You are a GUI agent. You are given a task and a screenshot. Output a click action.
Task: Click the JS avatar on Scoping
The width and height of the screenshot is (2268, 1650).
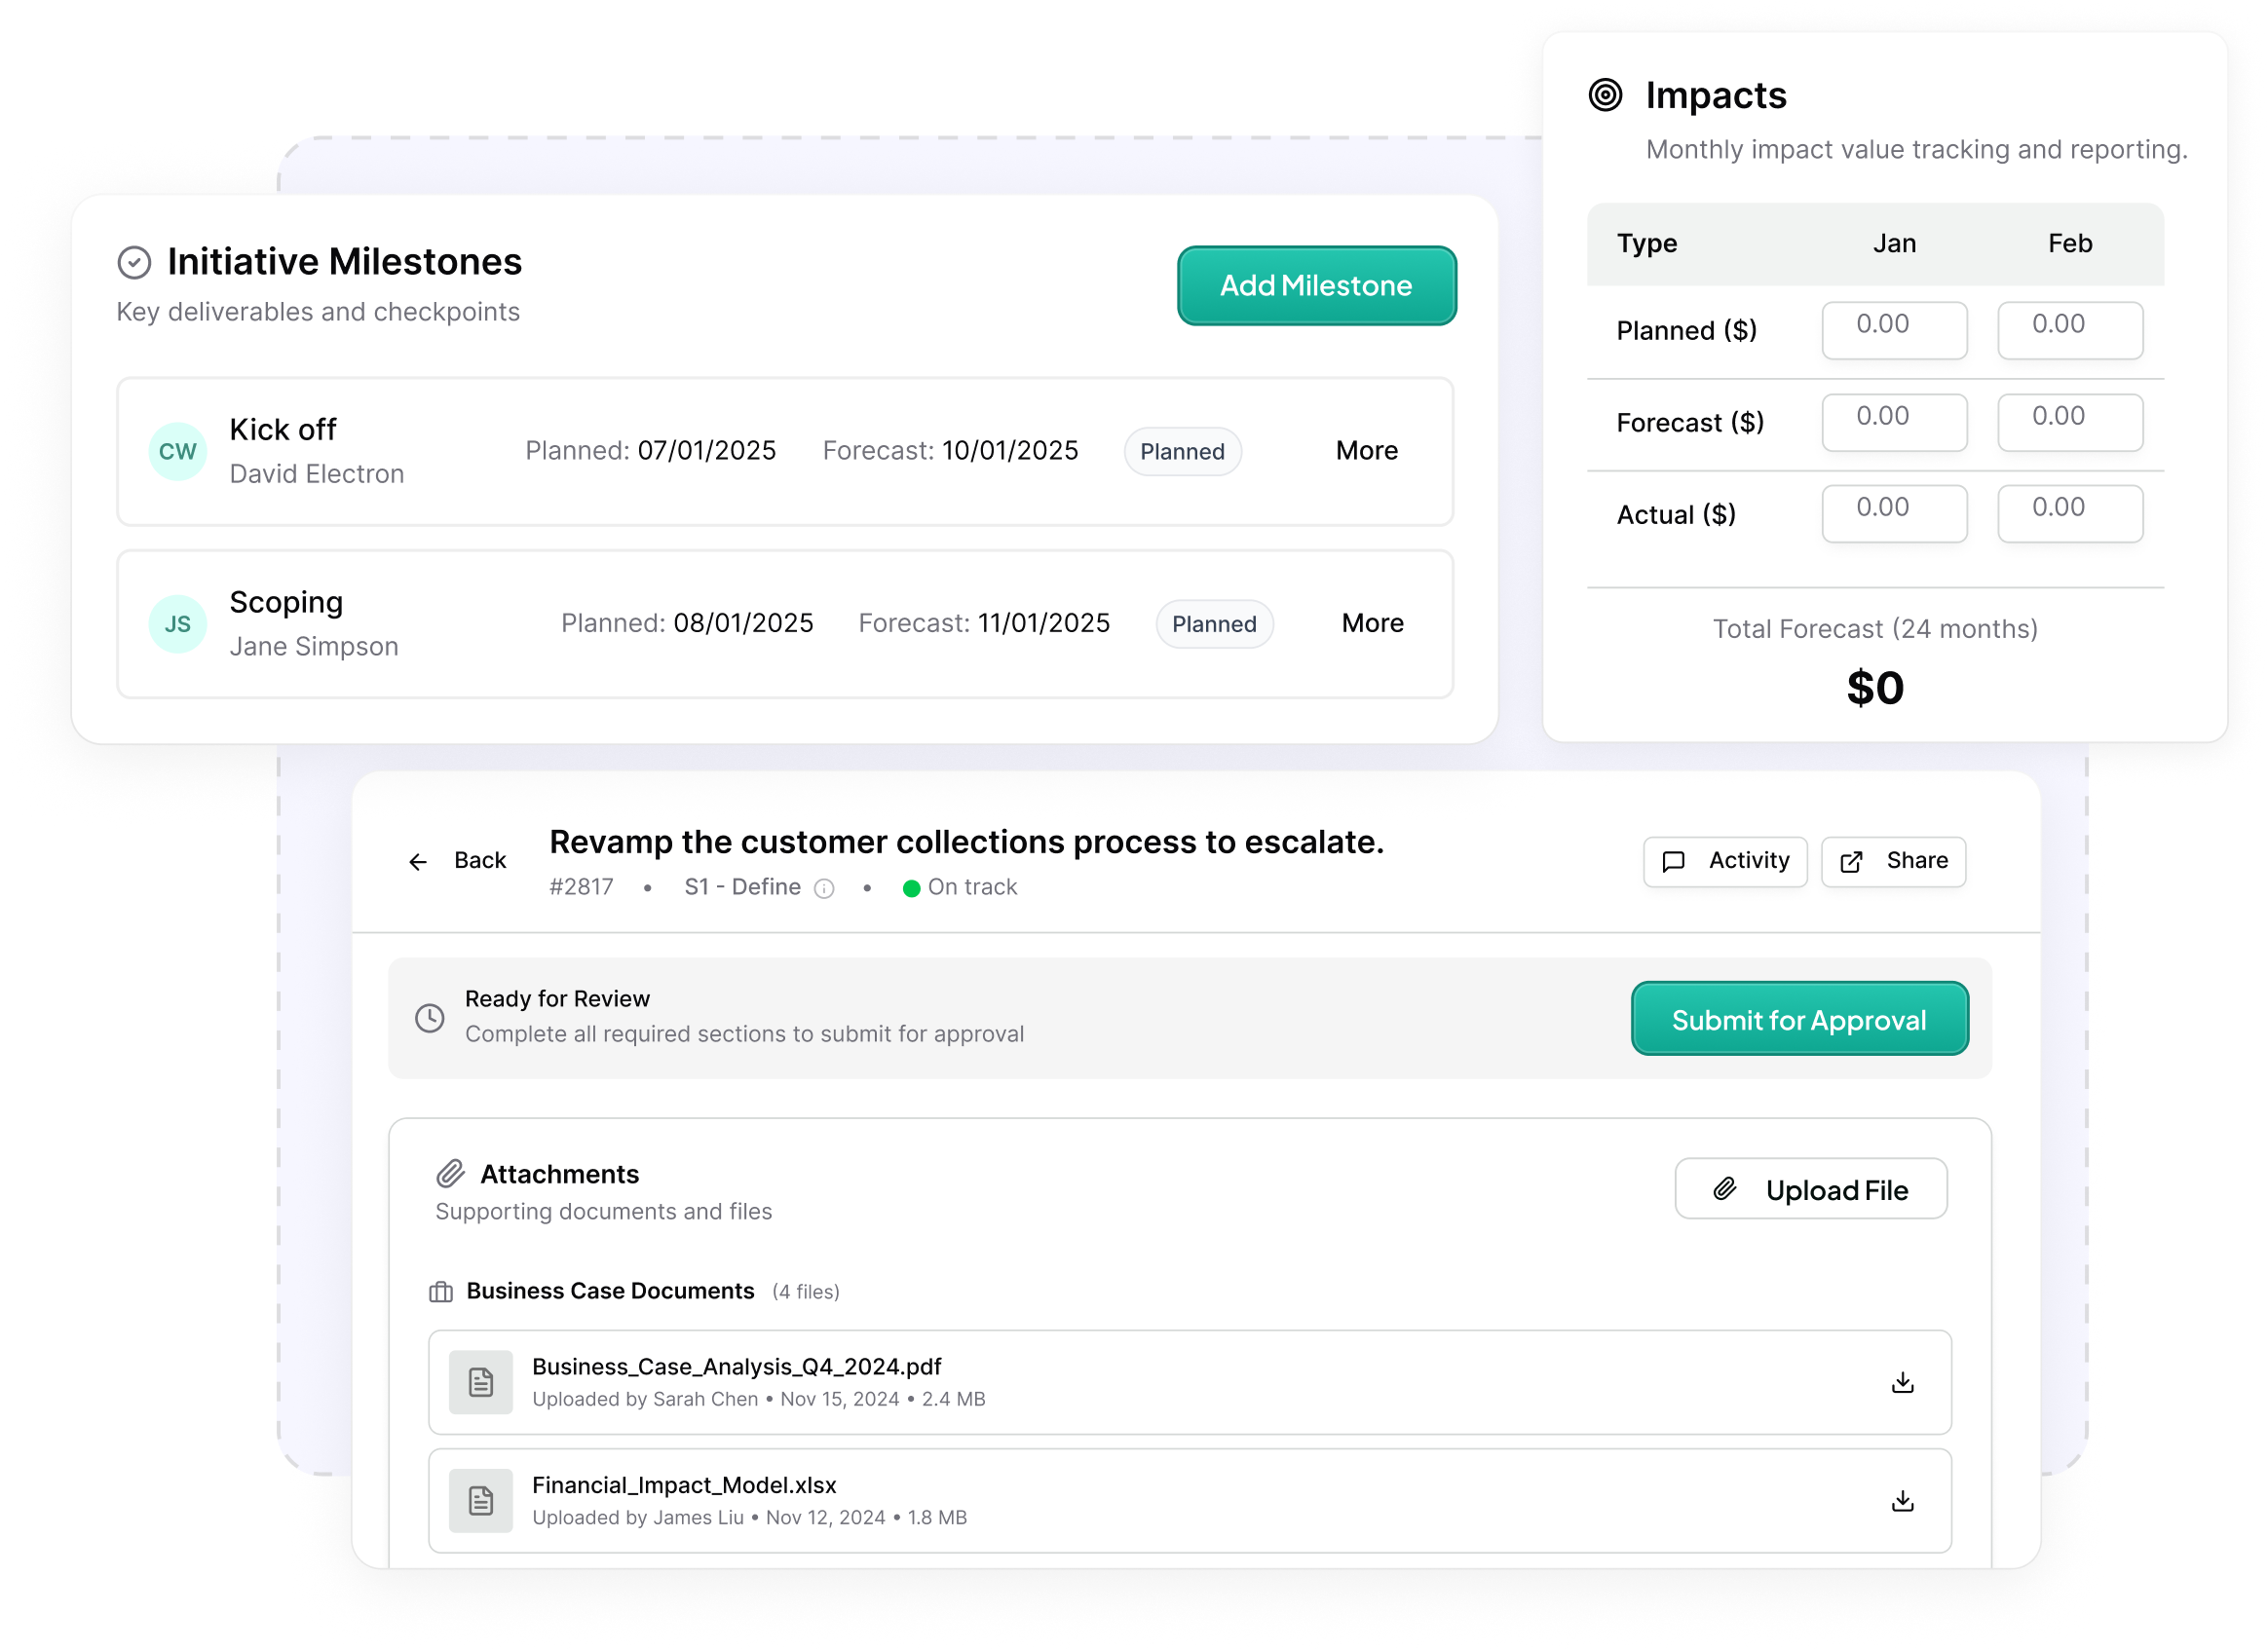[x=178, y=624]
